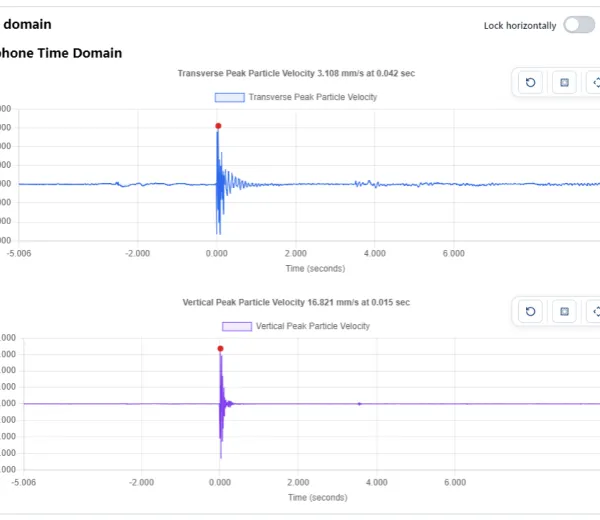Viewport: 600px width, 520px height.
Task: Toggle the Lock horizontally switch
Action: tap(579, 25)
